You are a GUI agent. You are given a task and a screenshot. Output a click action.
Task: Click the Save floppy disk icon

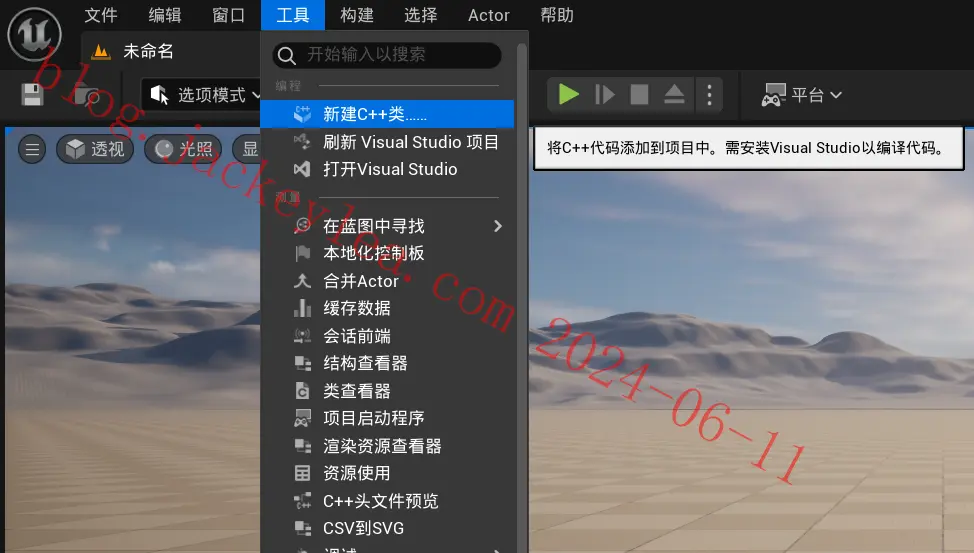[x=32, y=94]
